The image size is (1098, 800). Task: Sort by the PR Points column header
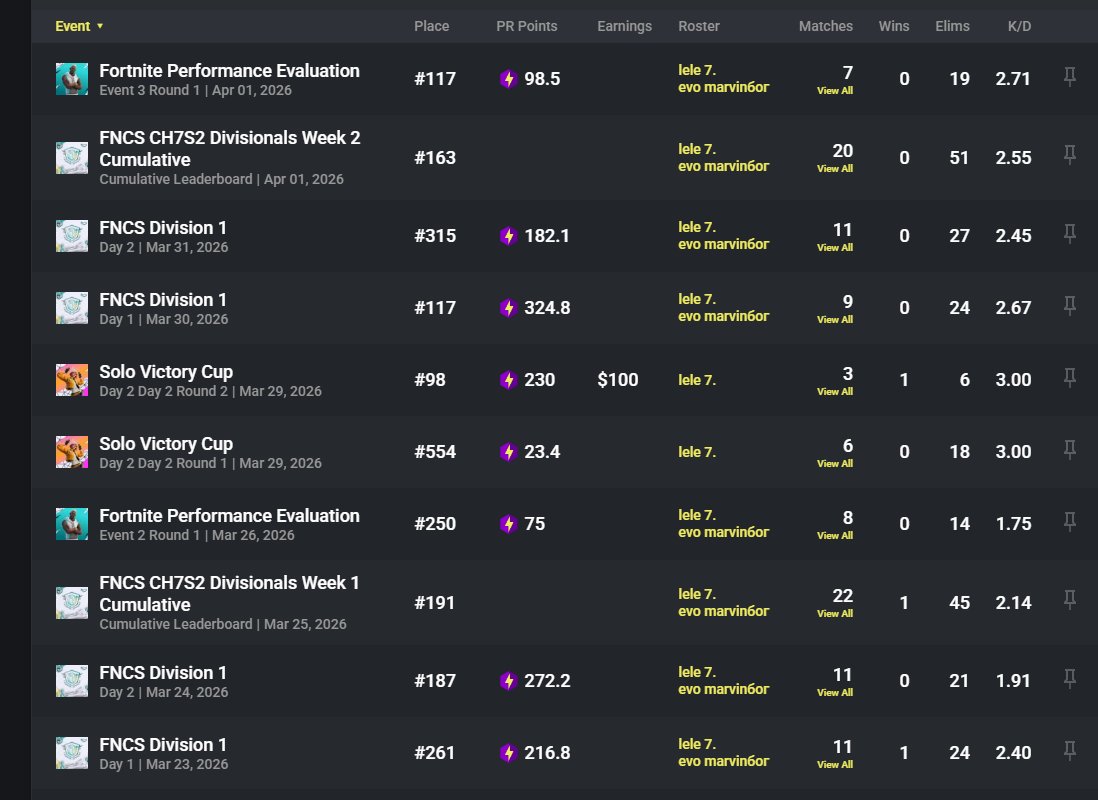pos(527,26)
